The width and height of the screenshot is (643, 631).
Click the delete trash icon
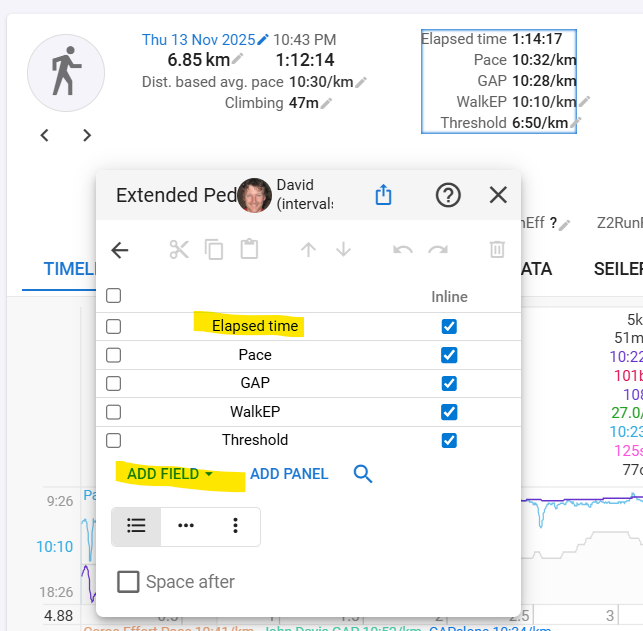[497, 249]
